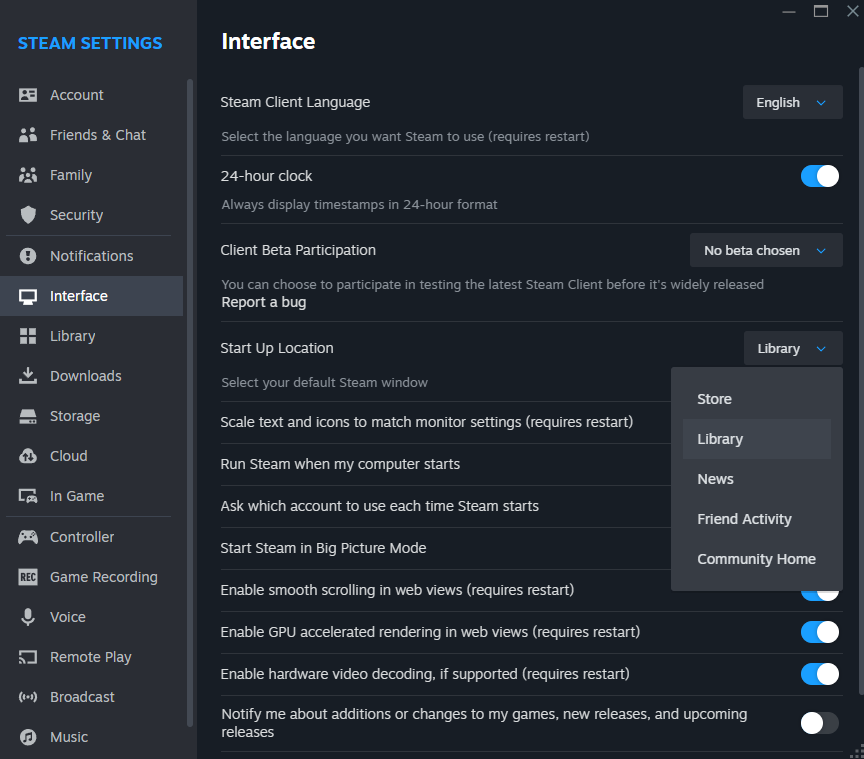Pick Friend Activity in the dropdown list
The height and width of the screenshot is (759, 864).
[744, 519]
